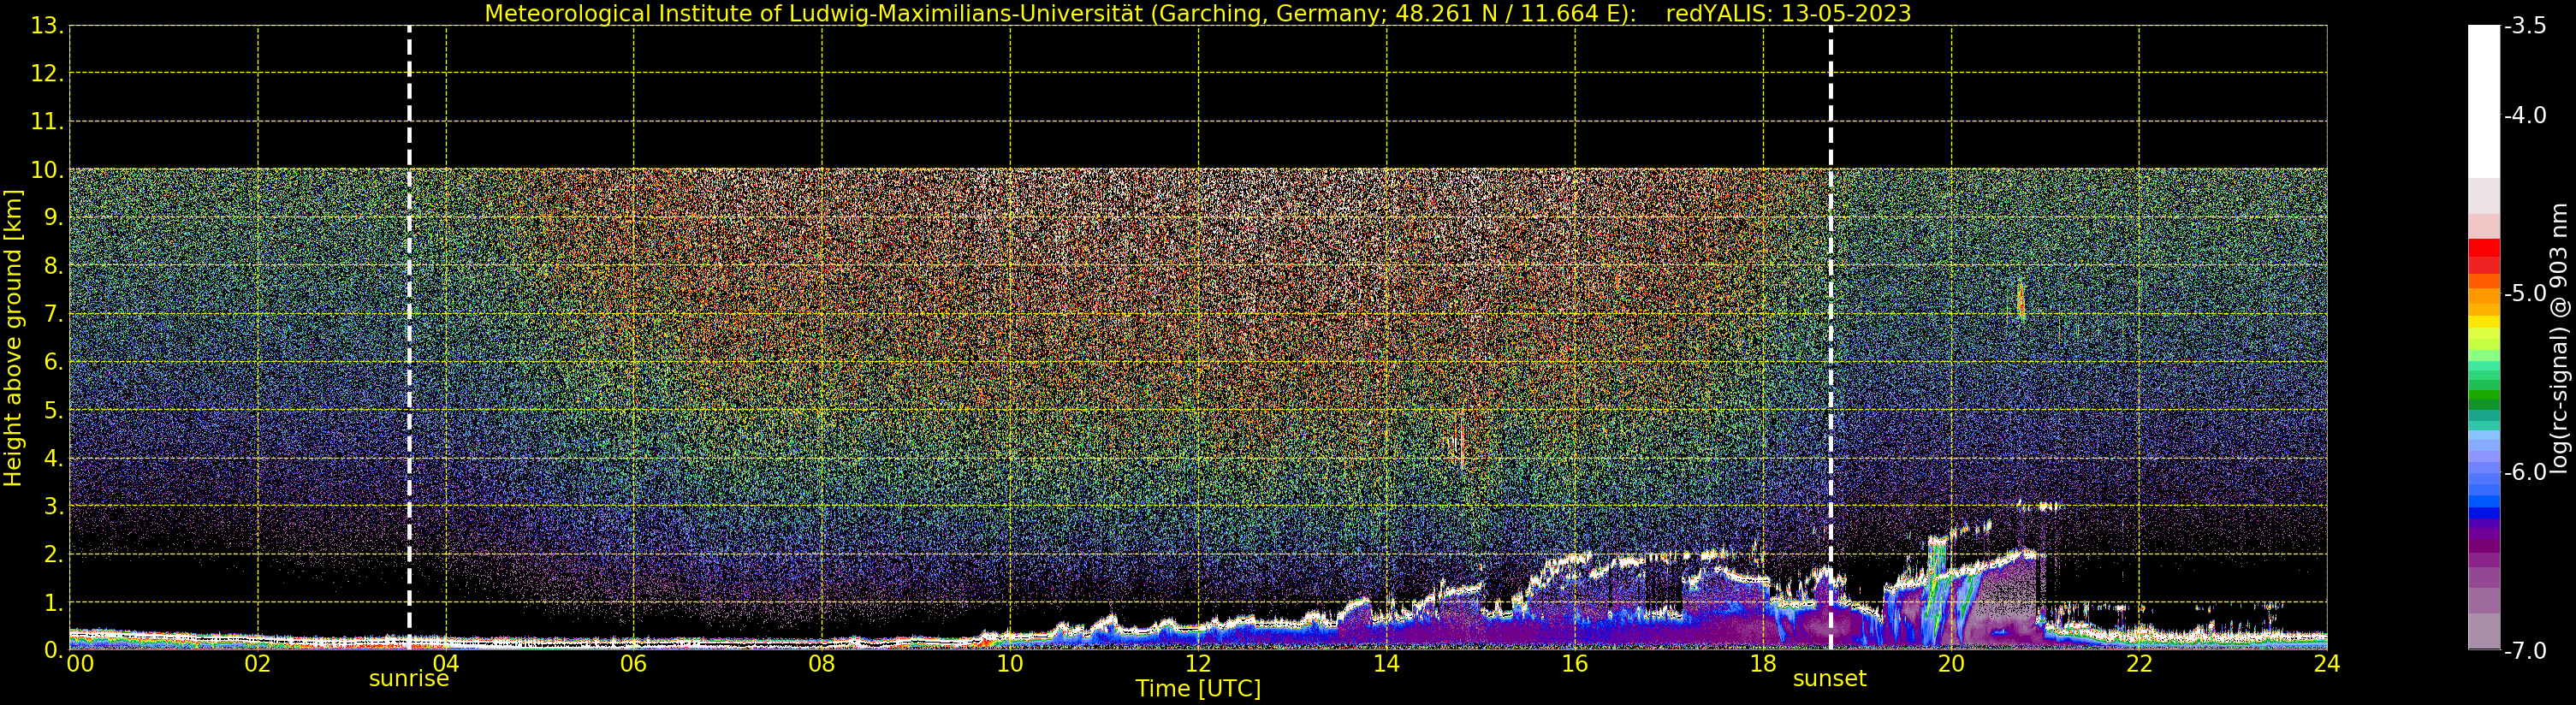Click the white top segment of the colorbar
The height and width of the screenshot is (705, 2576).
[x=2484, y=101]
